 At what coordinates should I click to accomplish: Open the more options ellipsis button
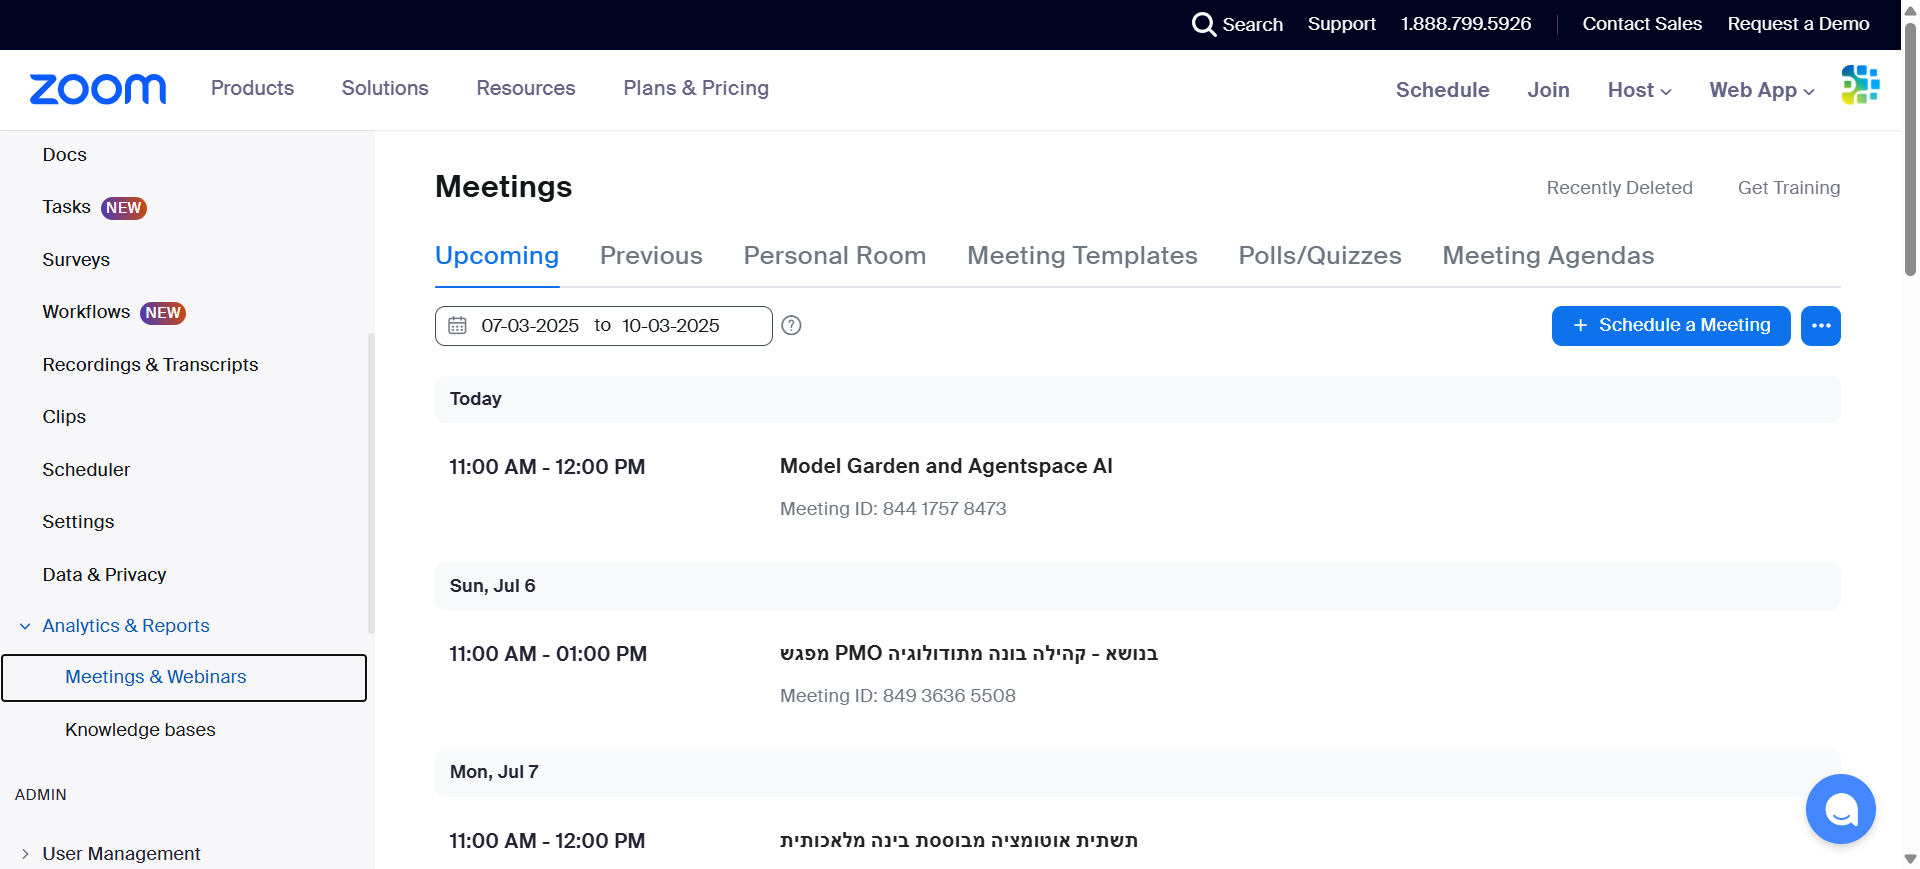pyautogui.click(x=1820, y=326)
